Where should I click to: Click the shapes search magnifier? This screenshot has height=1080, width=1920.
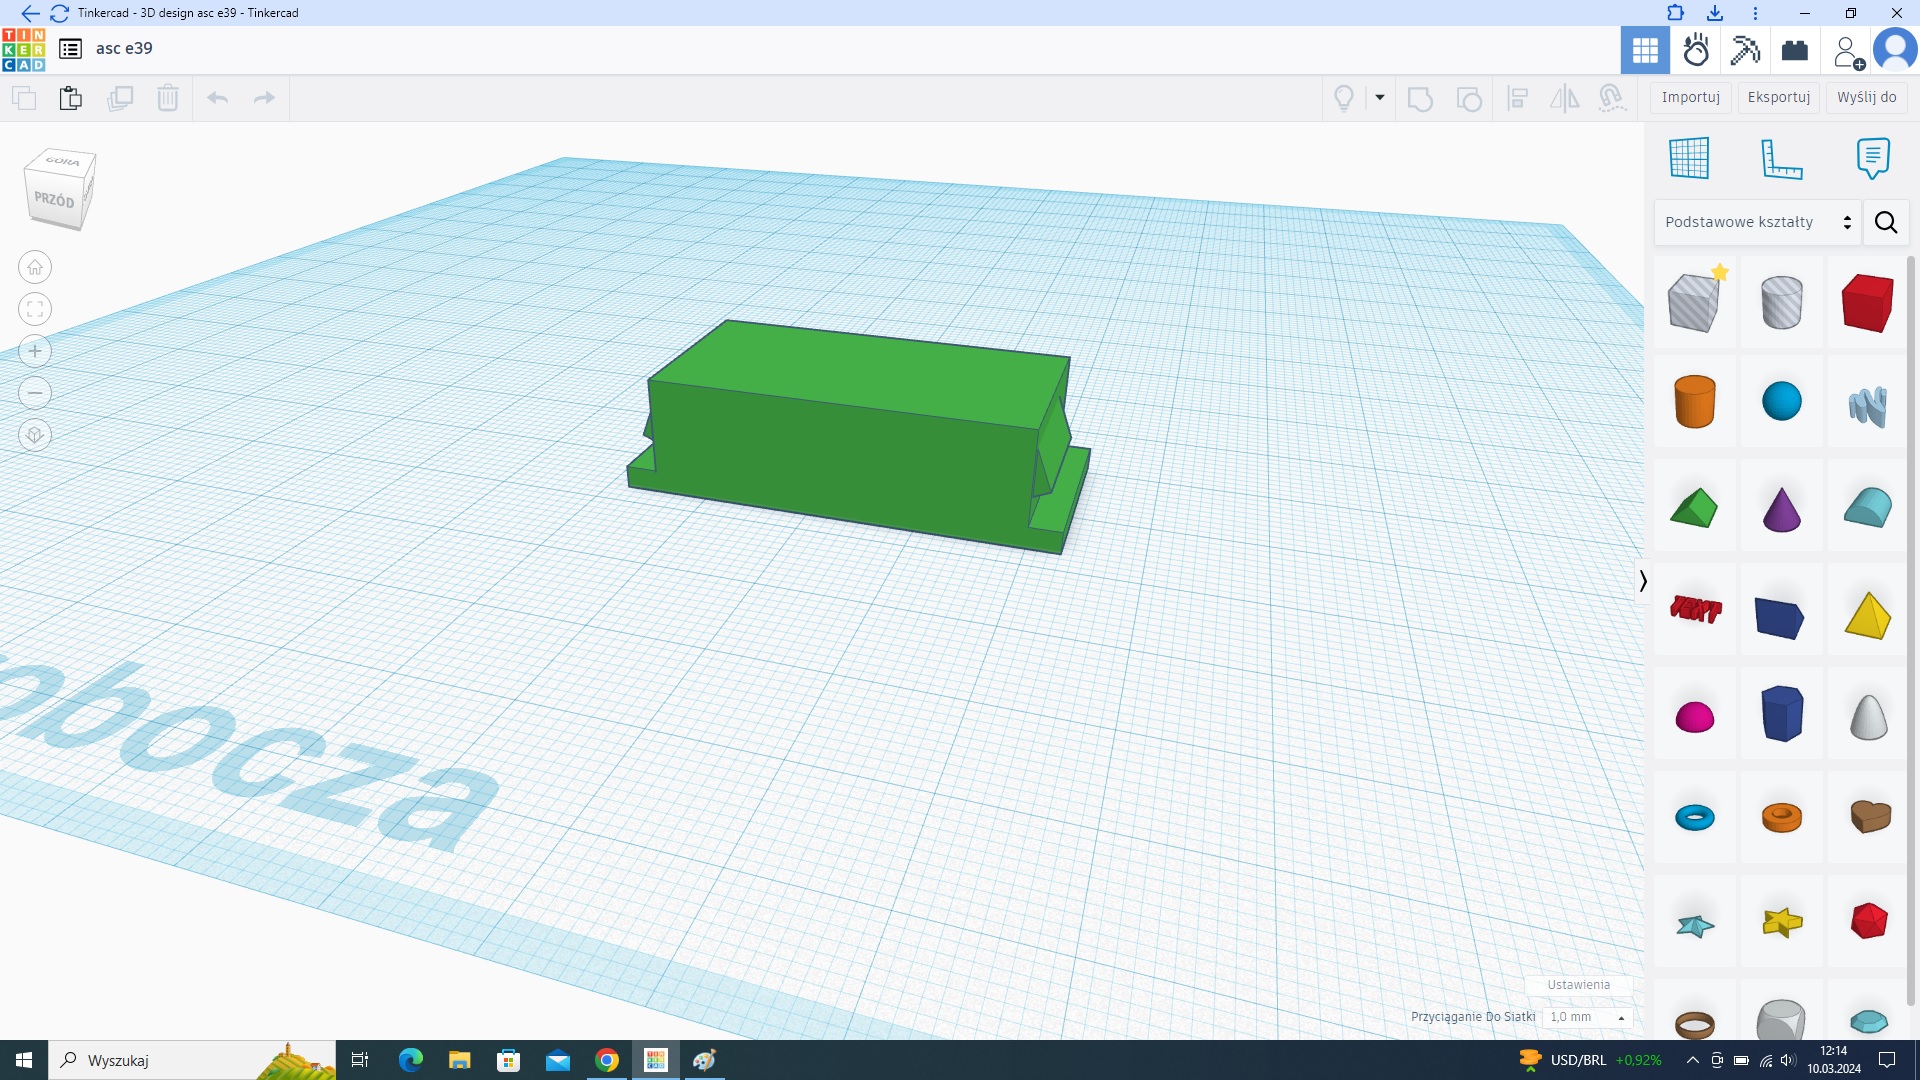(1886, 222)
